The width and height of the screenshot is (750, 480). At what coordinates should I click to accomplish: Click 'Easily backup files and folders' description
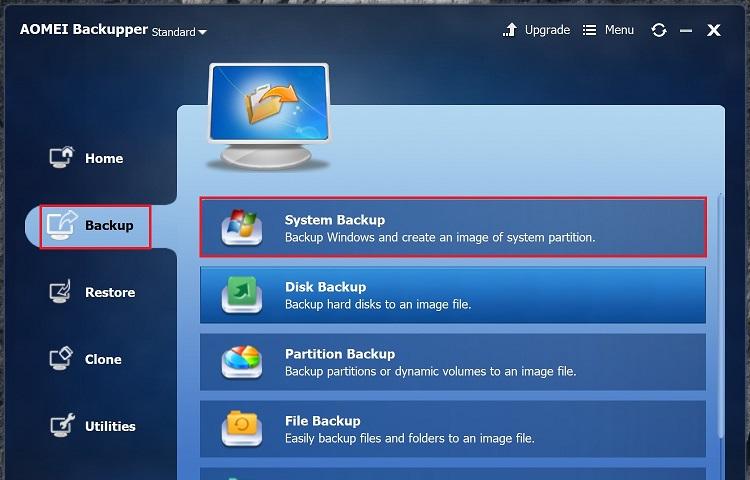point(409,438)
